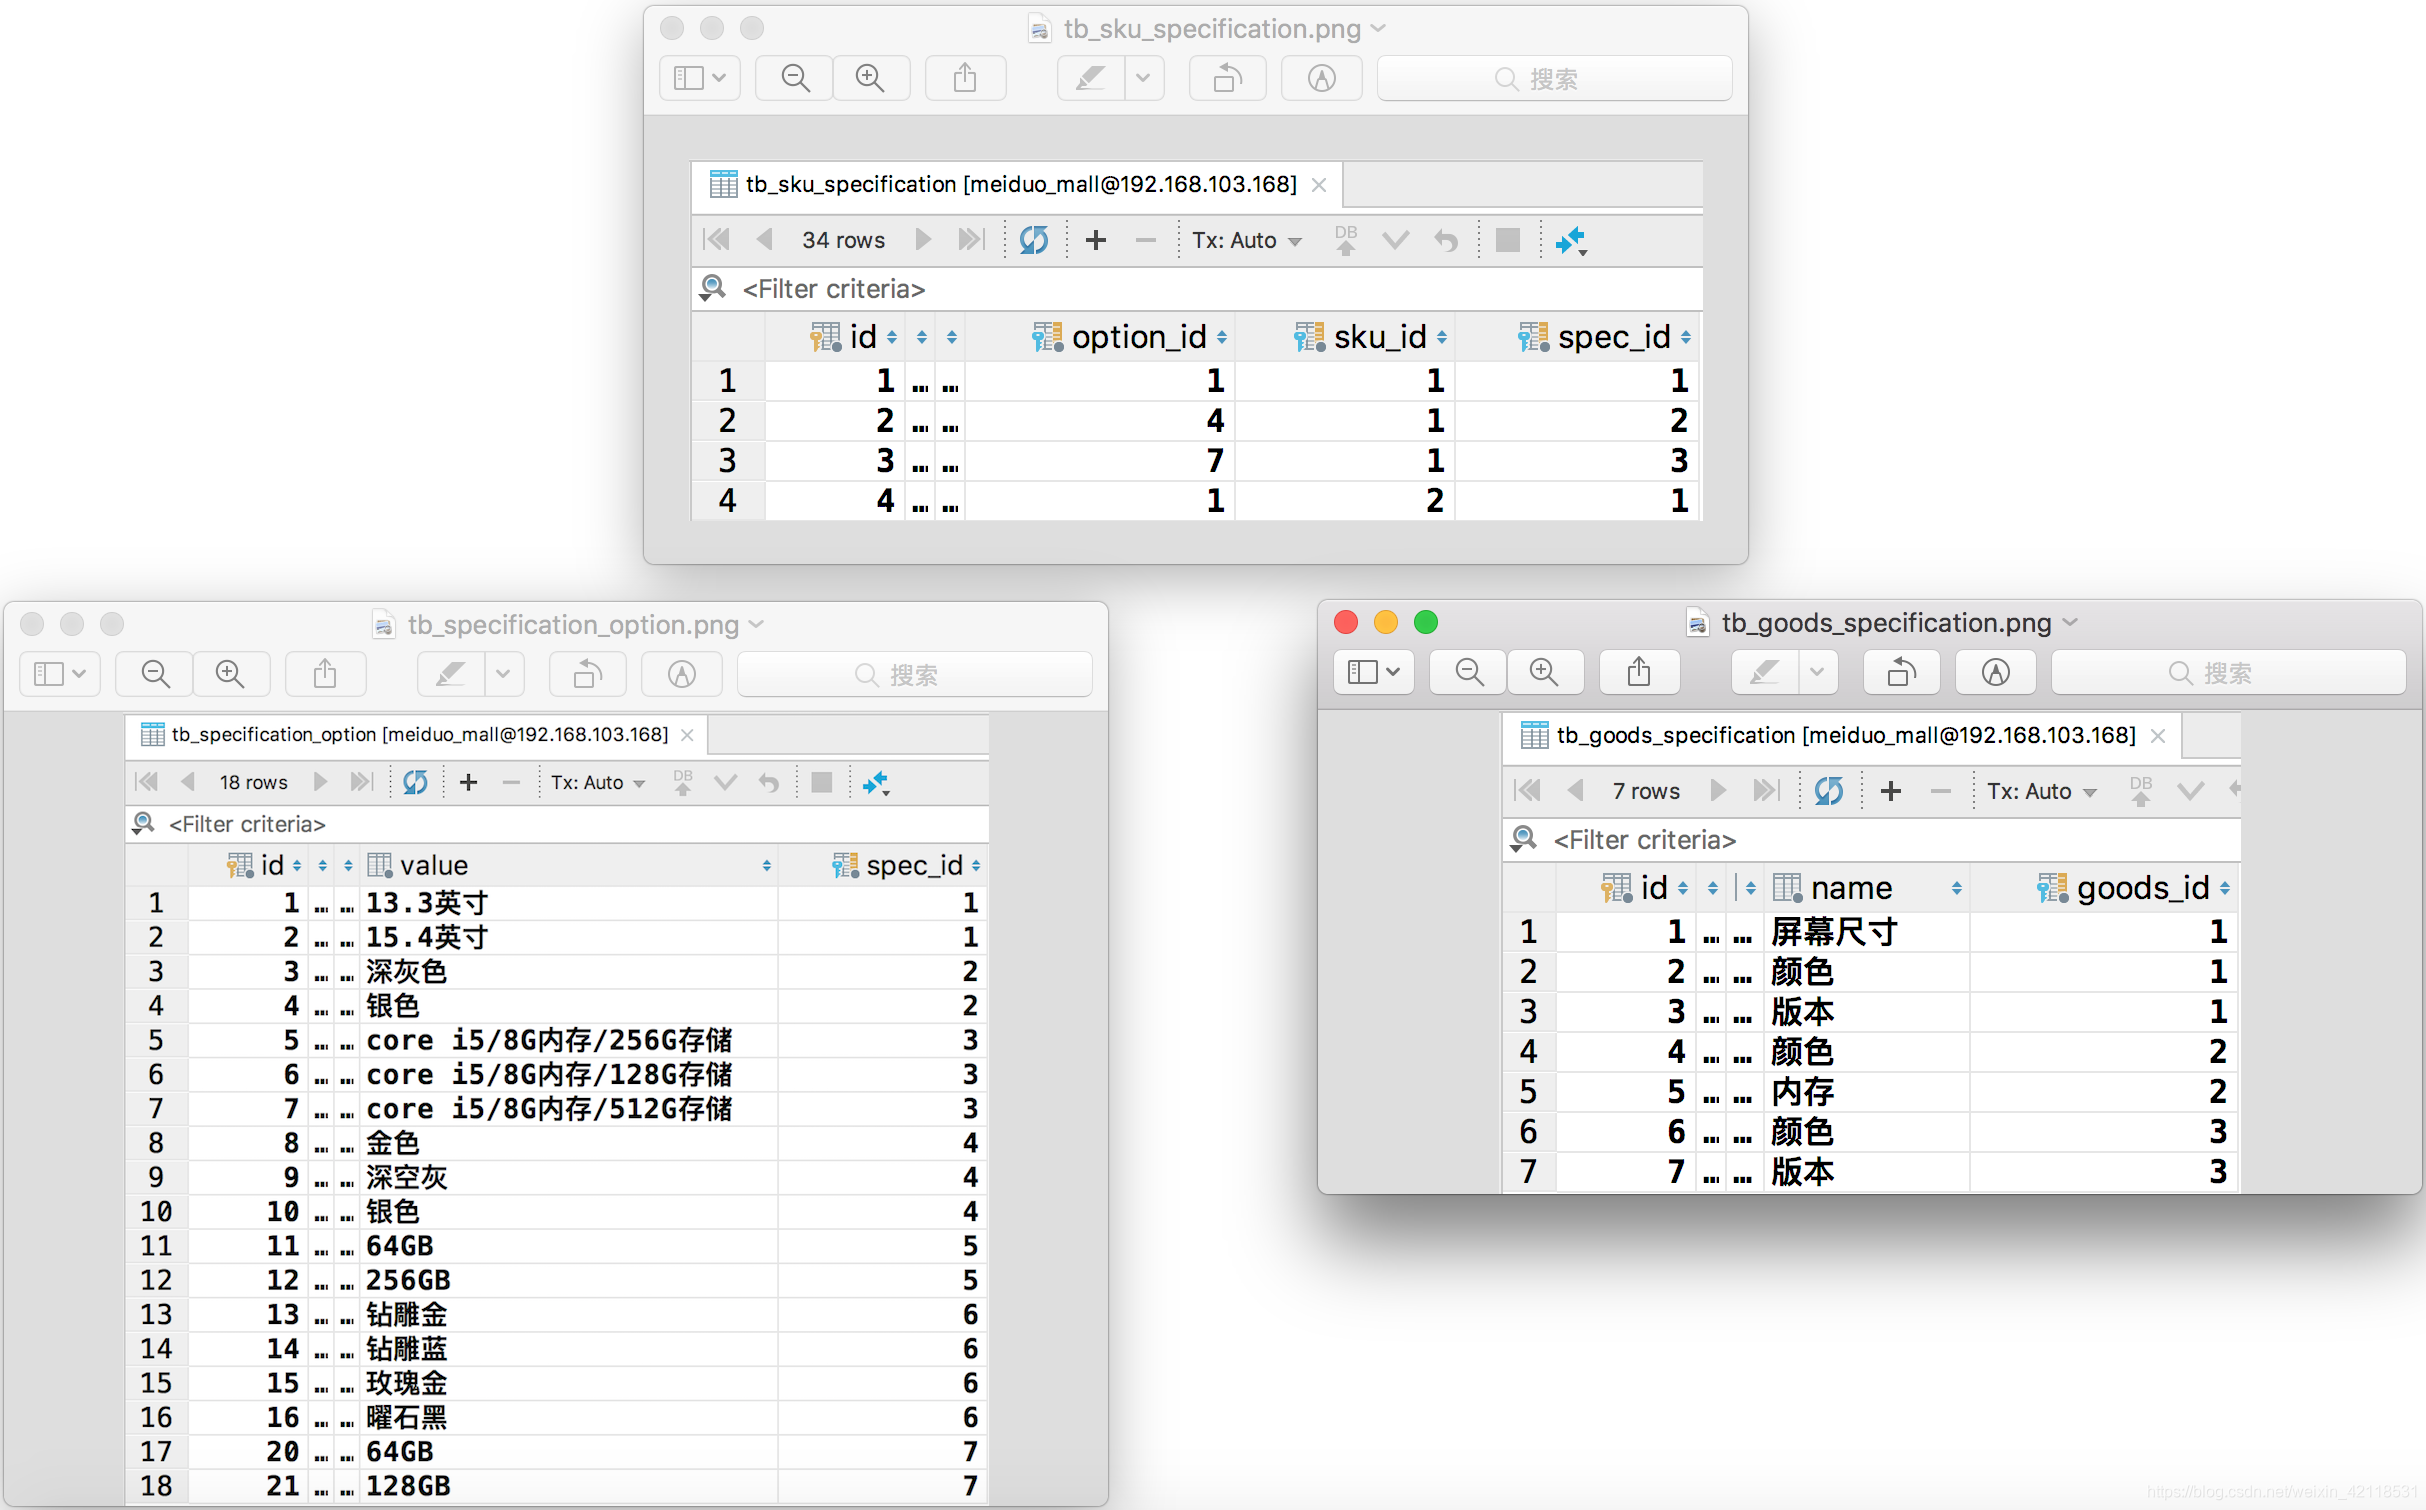Sort by name column in tb_goods_specification
This screenshot has width=2426, height=1510.
[1866, 887]
